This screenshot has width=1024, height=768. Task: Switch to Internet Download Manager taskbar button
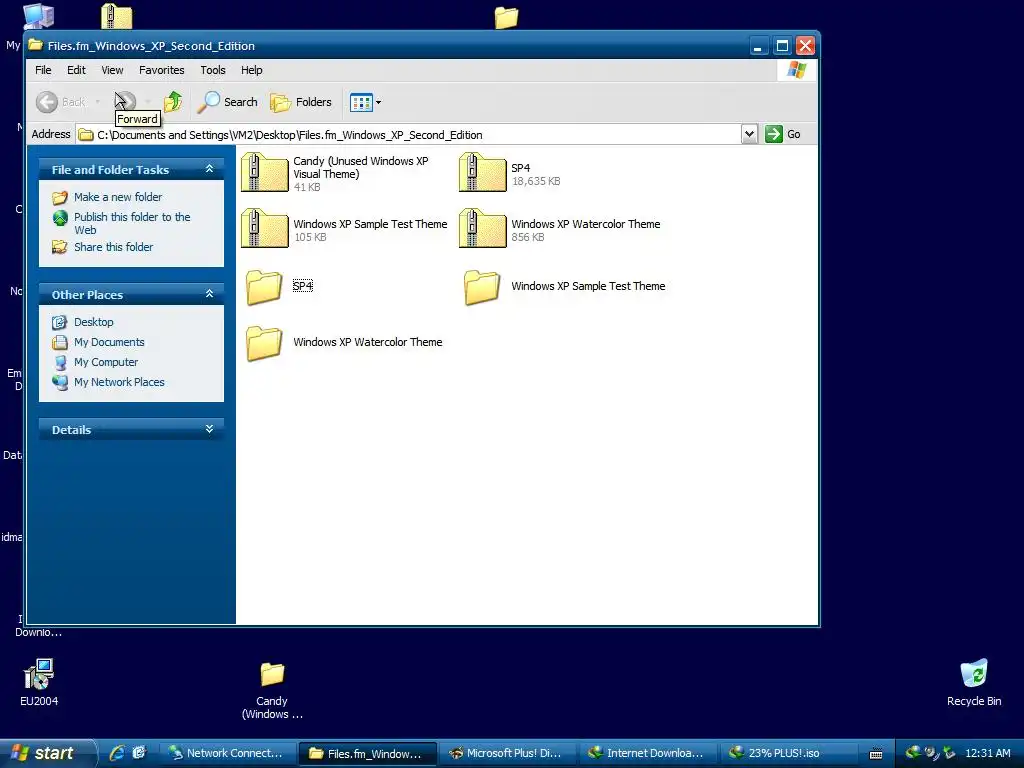(647, 753)
